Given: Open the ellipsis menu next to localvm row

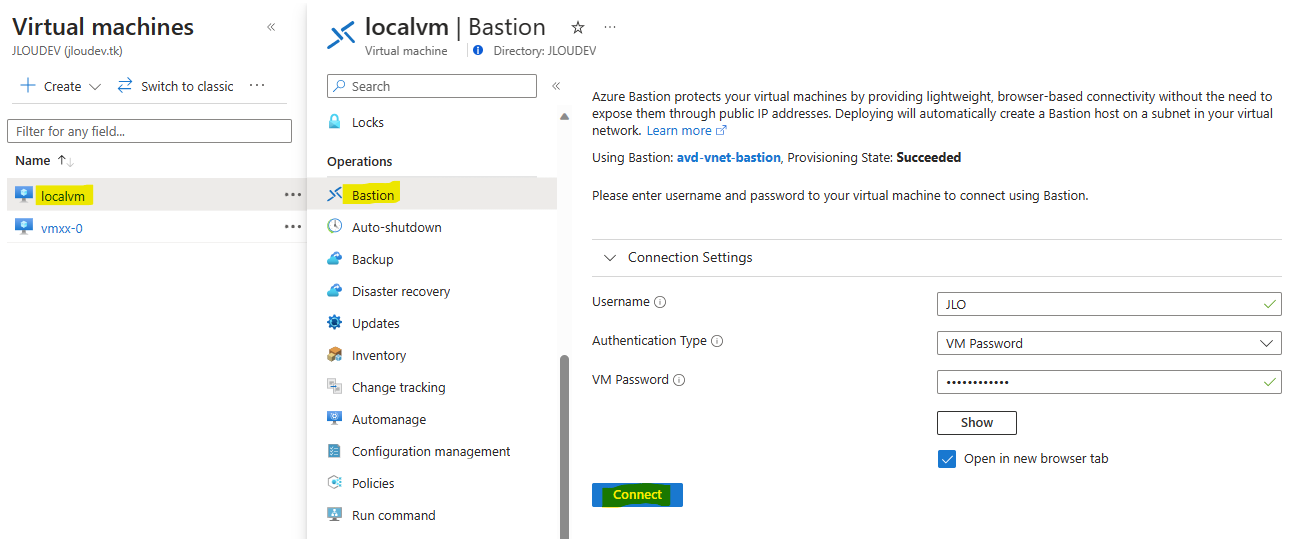Looking at the screenshot, I should [x=293, y=195].
